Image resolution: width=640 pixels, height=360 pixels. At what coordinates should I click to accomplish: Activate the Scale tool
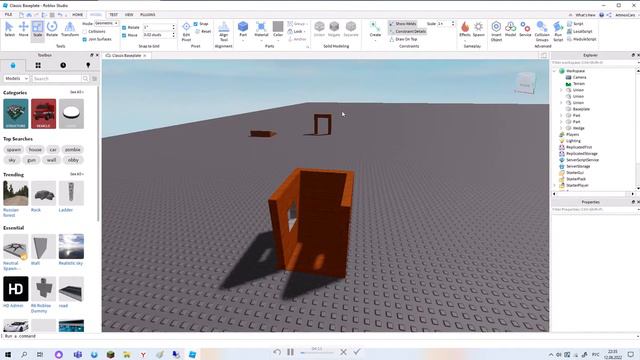[x=37, y=29]
